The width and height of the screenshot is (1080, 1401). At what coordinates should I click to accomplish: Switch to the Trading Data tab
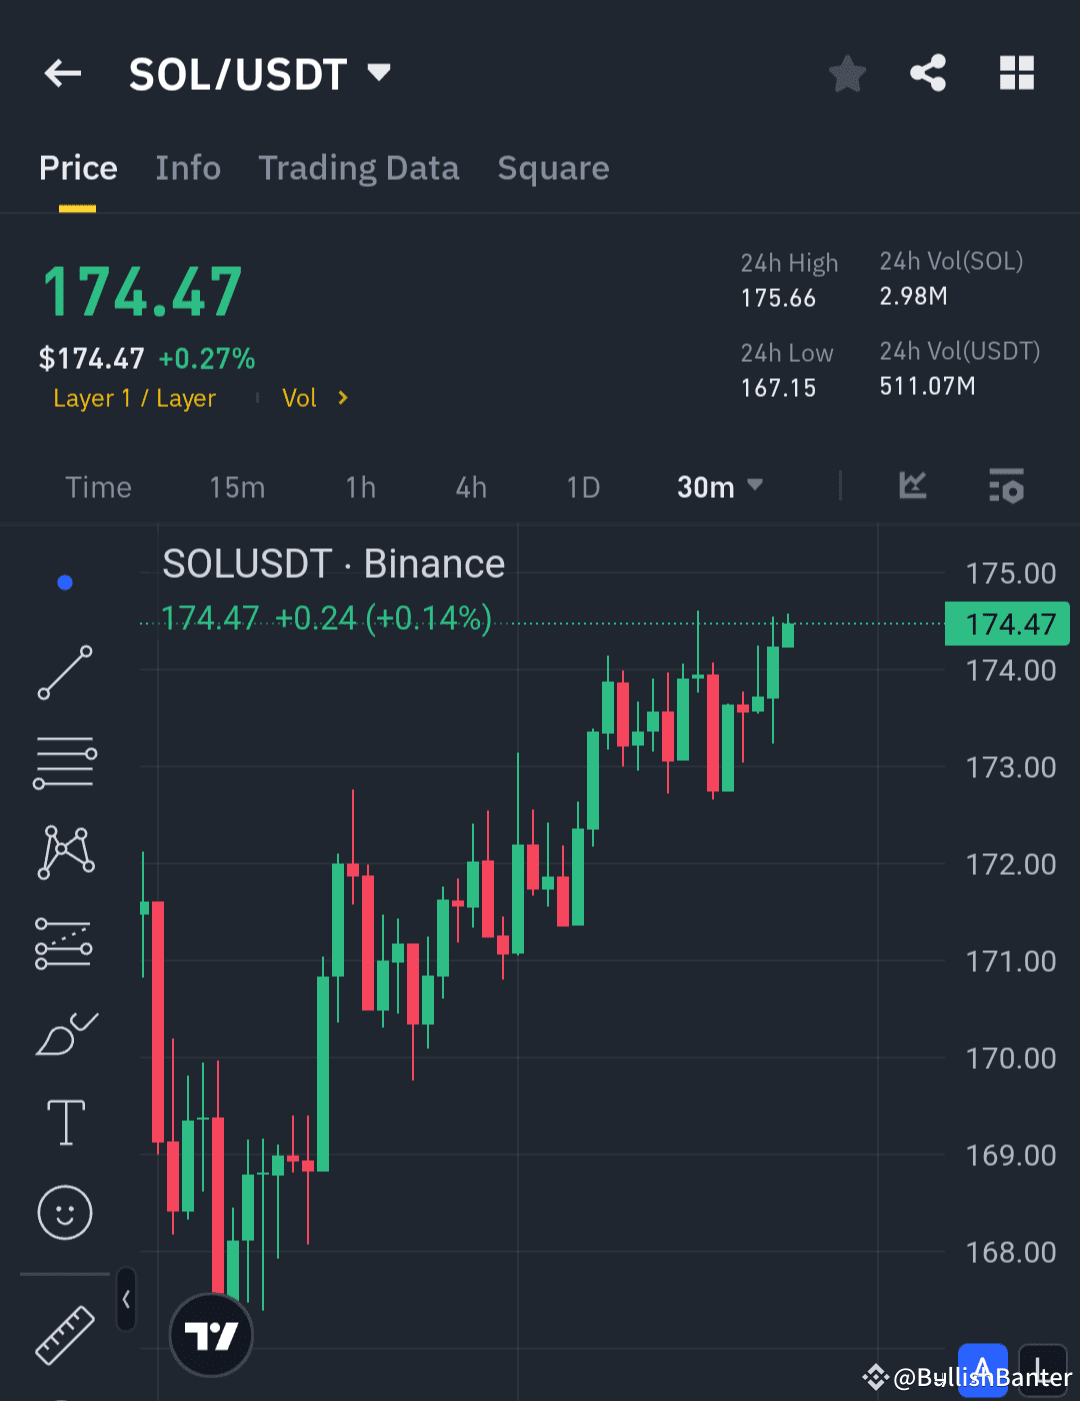359,168
